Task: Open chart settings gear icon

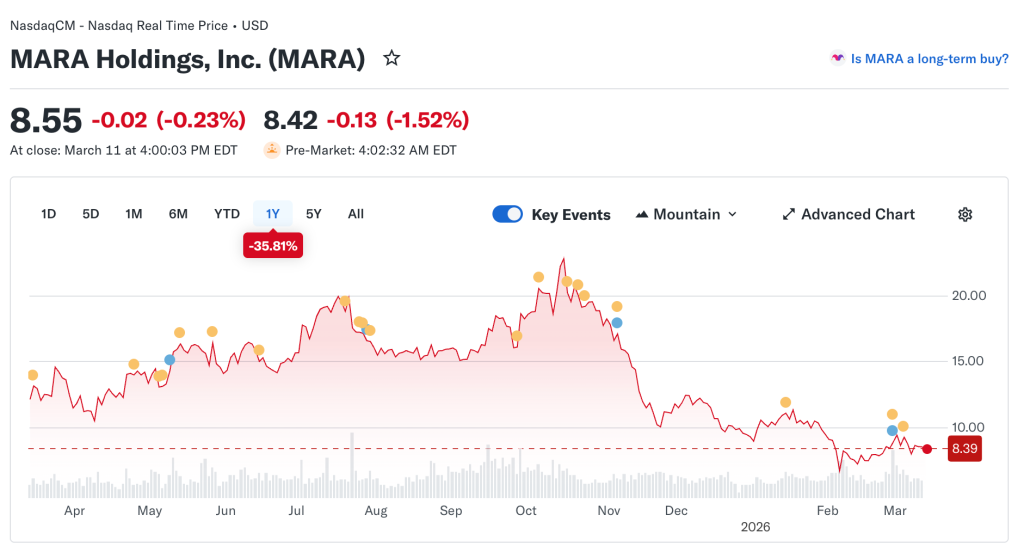Action: pyautogui.click(x=965, y=214)
